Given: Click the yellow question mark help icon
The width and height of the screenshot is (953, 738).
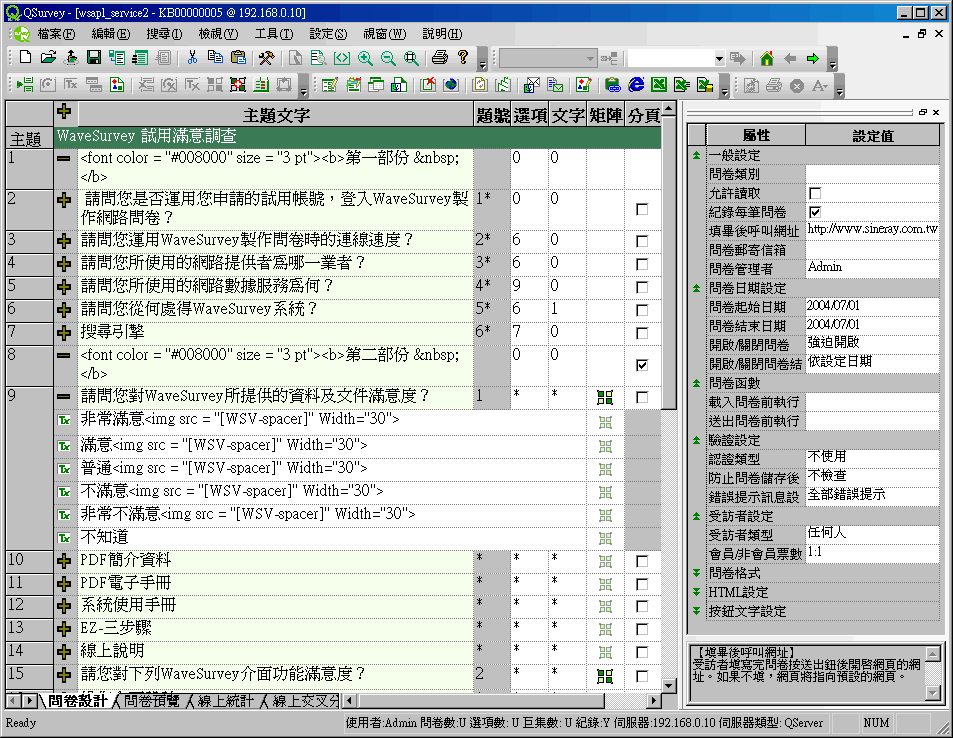Looking at the screenshot, I should (x=463, y=57).
